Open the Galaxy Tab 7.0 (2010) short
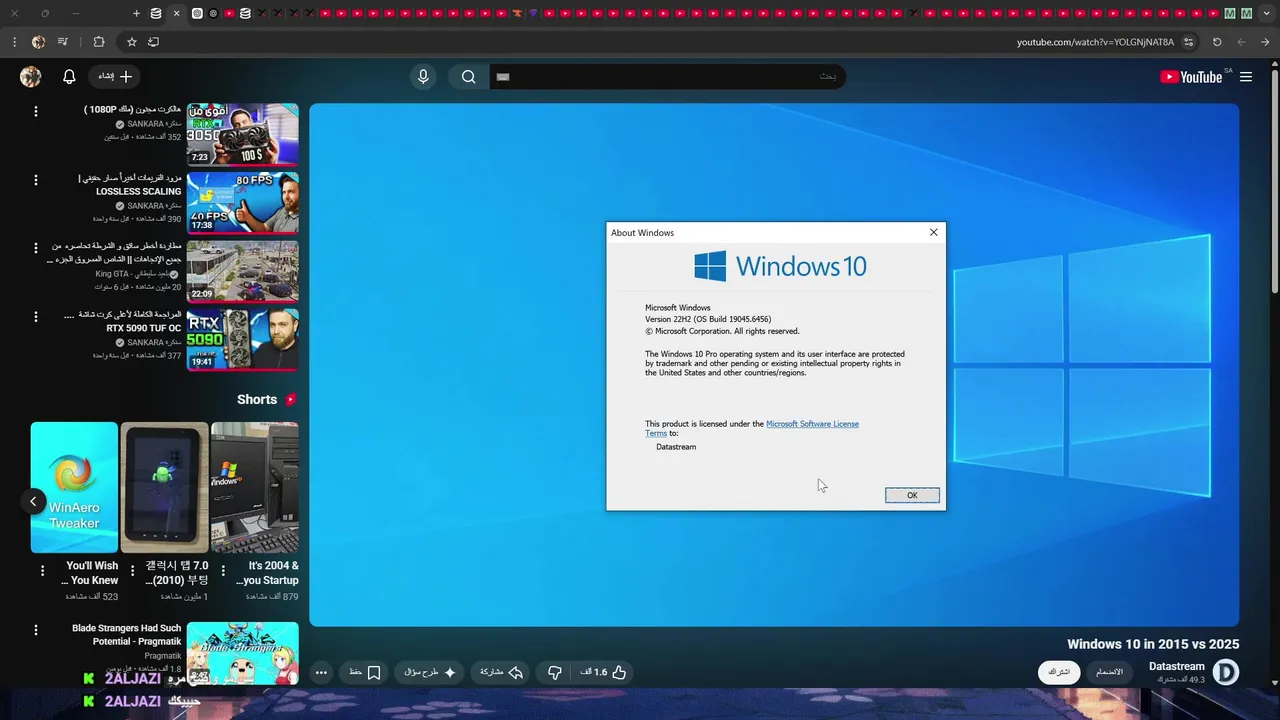Viewport: 1280px width, 720px height. [165, 487]
